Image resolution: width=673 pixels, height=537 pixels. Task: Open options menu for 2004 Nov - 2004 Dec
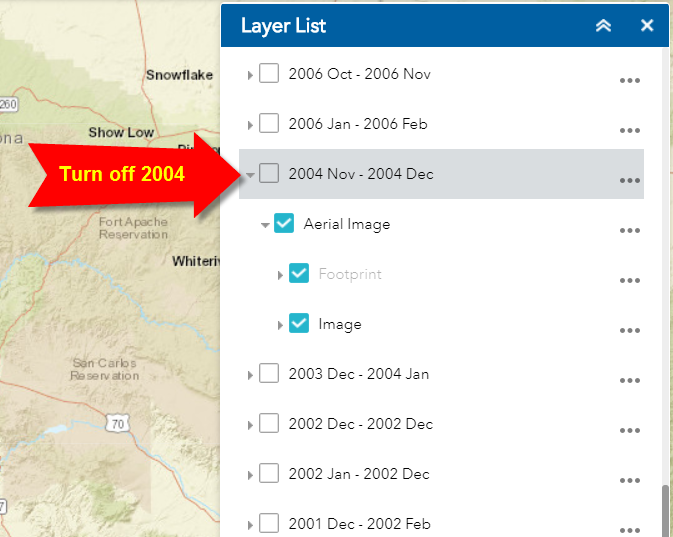tap(629, 180)
